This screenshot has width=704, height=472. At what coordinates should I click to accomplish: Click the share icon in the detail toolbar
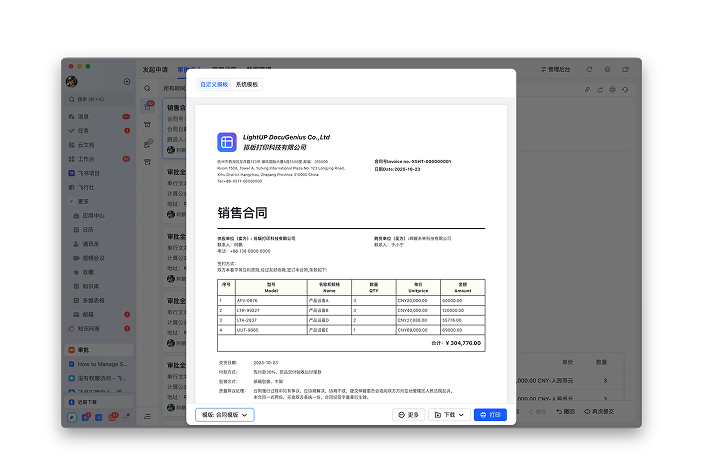[600, 90]
